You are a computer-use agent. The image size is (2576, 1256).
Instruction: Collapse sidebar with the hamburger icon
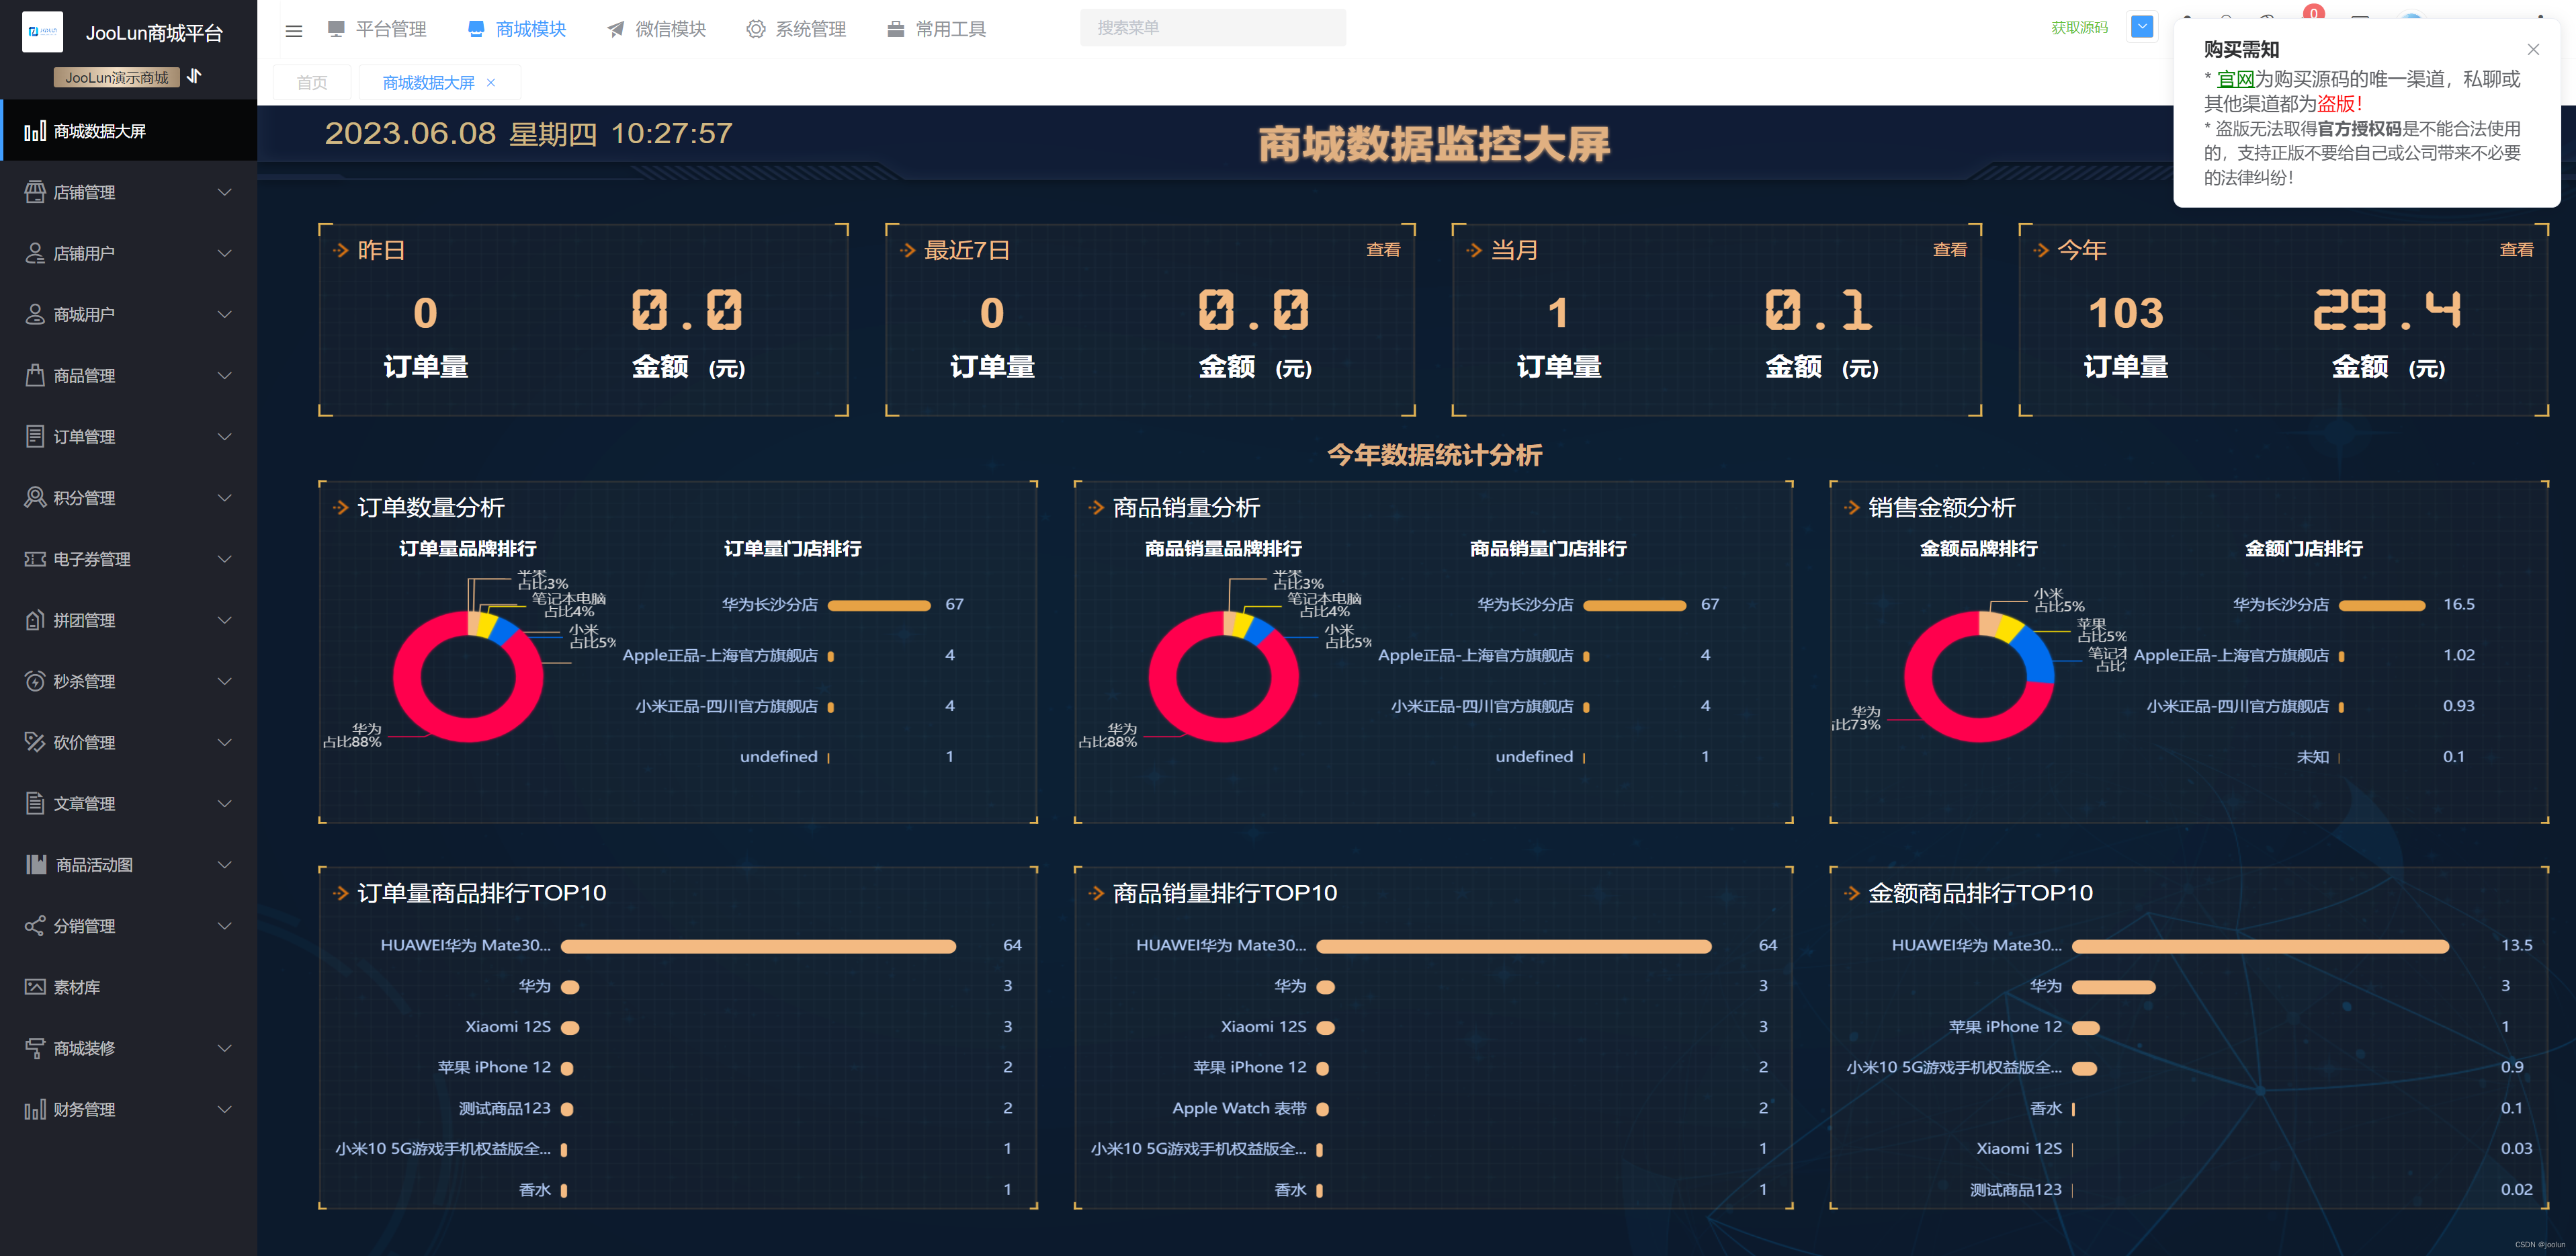[x=293, y=30]
